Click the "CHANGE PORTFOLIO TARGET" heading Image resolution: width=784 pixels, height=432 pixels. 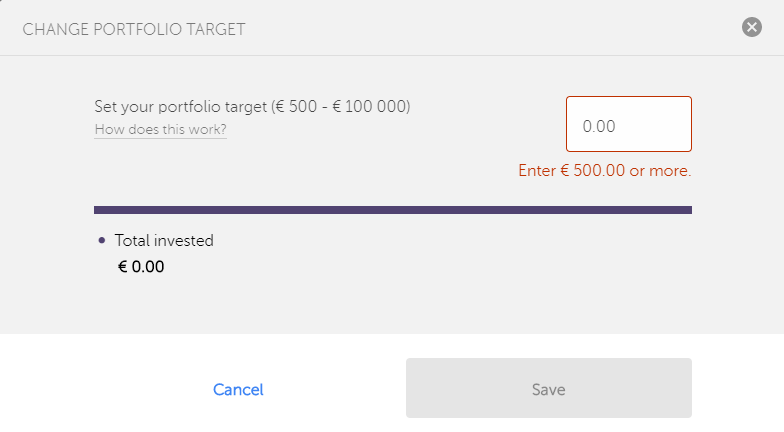click(x=134, y=29)
